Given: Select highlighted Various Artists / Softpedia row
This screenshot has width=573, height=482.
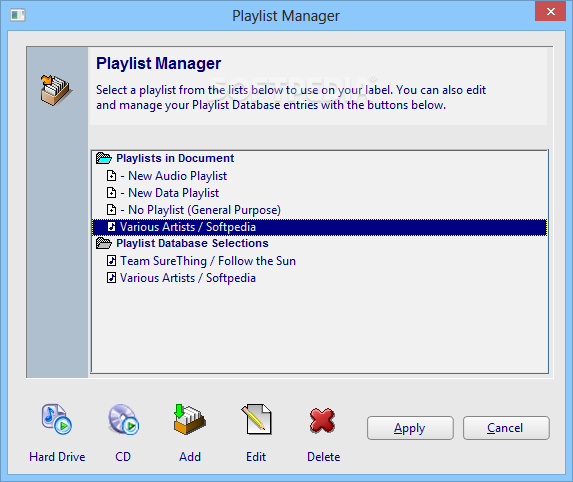Looking at the screenshot, I should [319, 227].
